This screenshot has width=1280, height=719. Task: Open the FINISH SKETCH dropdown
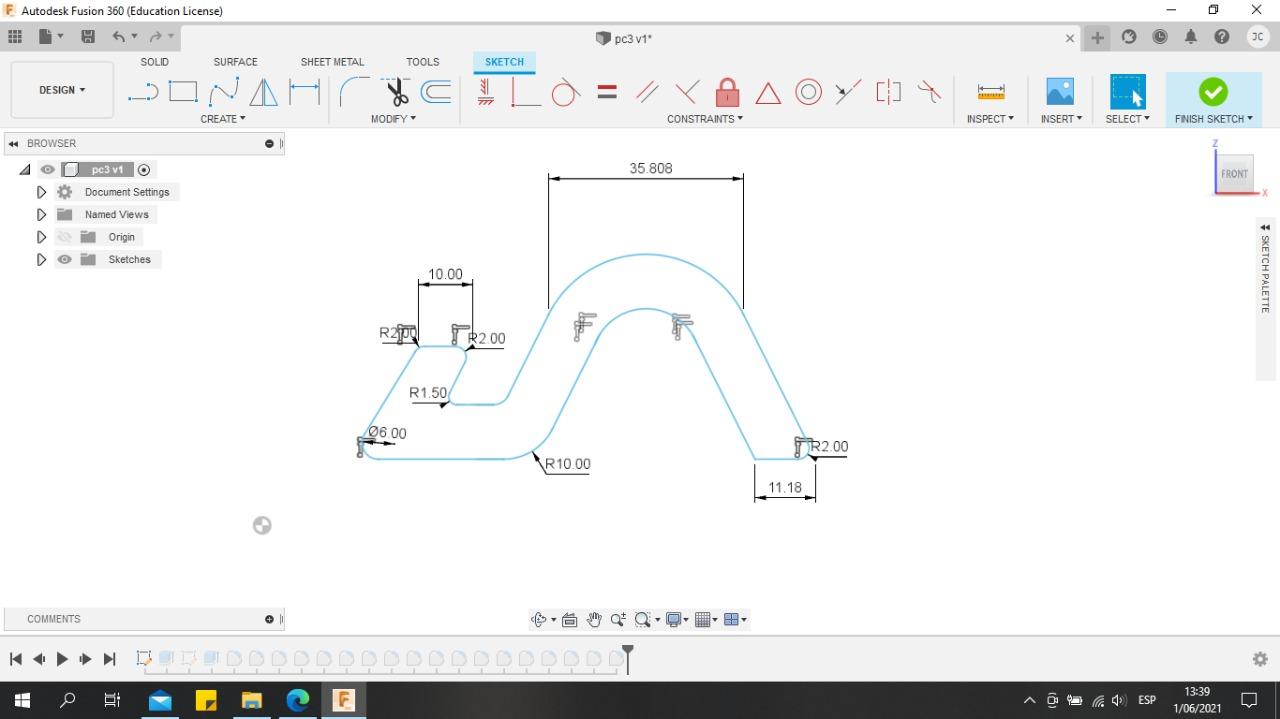click(1213, 119)
